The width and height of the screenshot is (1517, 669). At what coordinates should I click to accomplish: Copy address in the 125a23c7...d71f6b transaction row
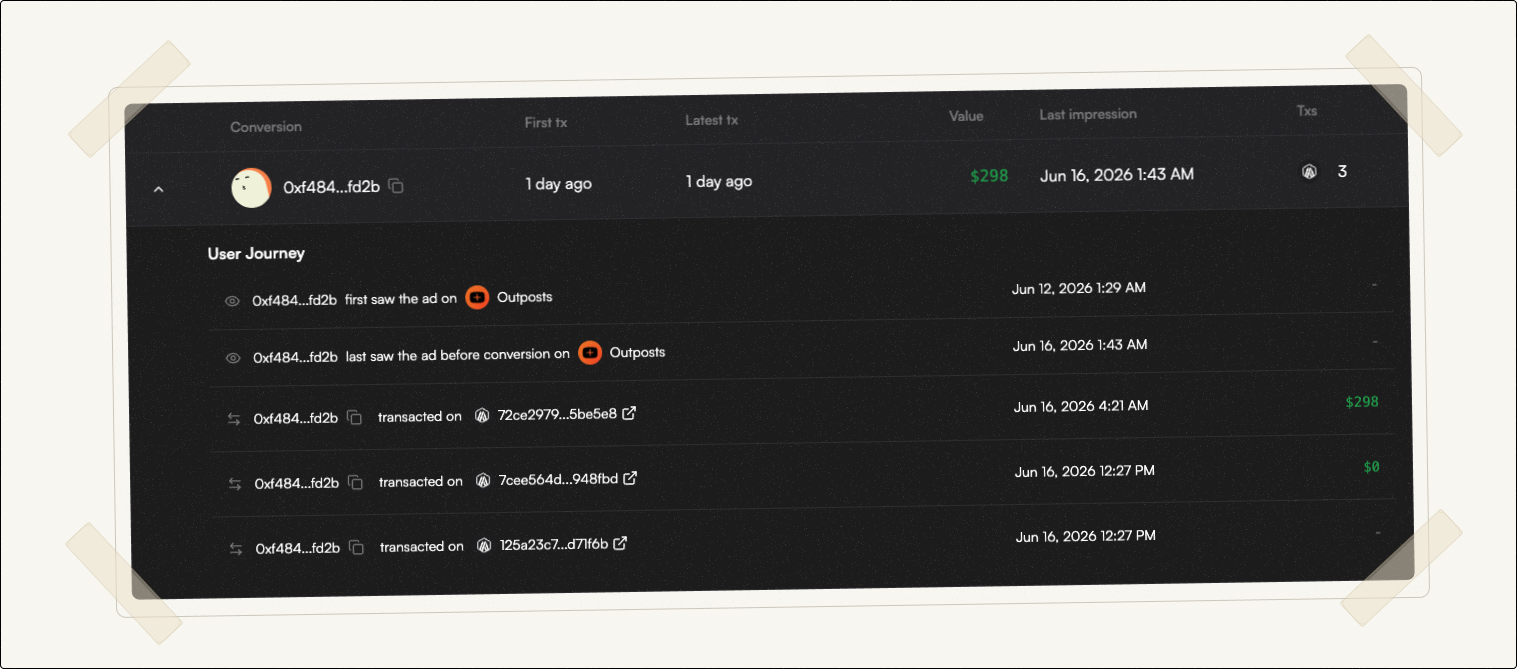coord(357,547)
